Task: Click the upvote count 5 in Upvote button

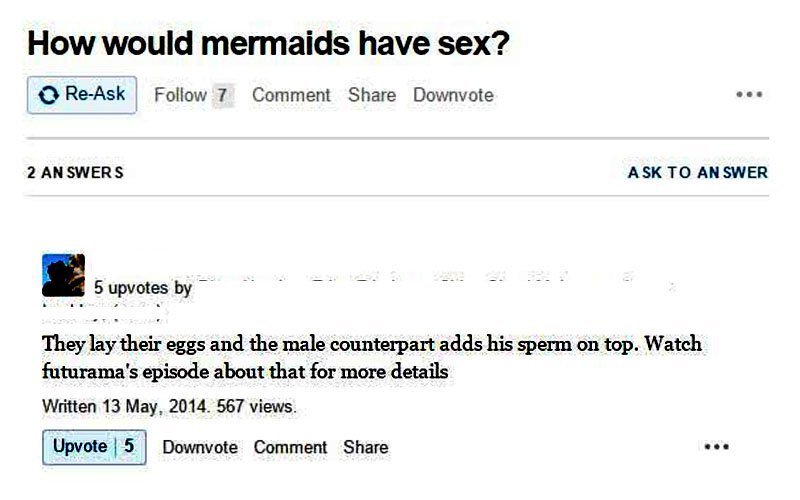Action: [x=129, y=446]
